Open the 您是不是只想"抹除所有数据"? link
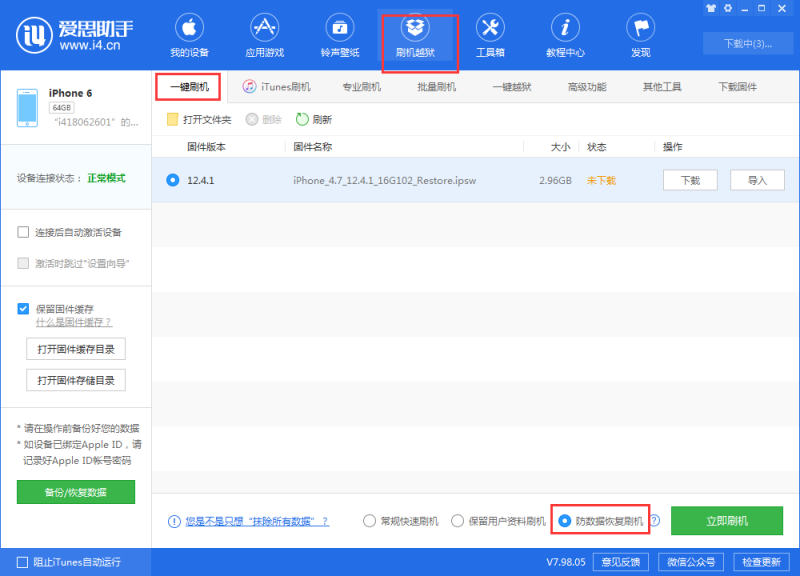This screenshot has height=576, width=800. [257, 521]
